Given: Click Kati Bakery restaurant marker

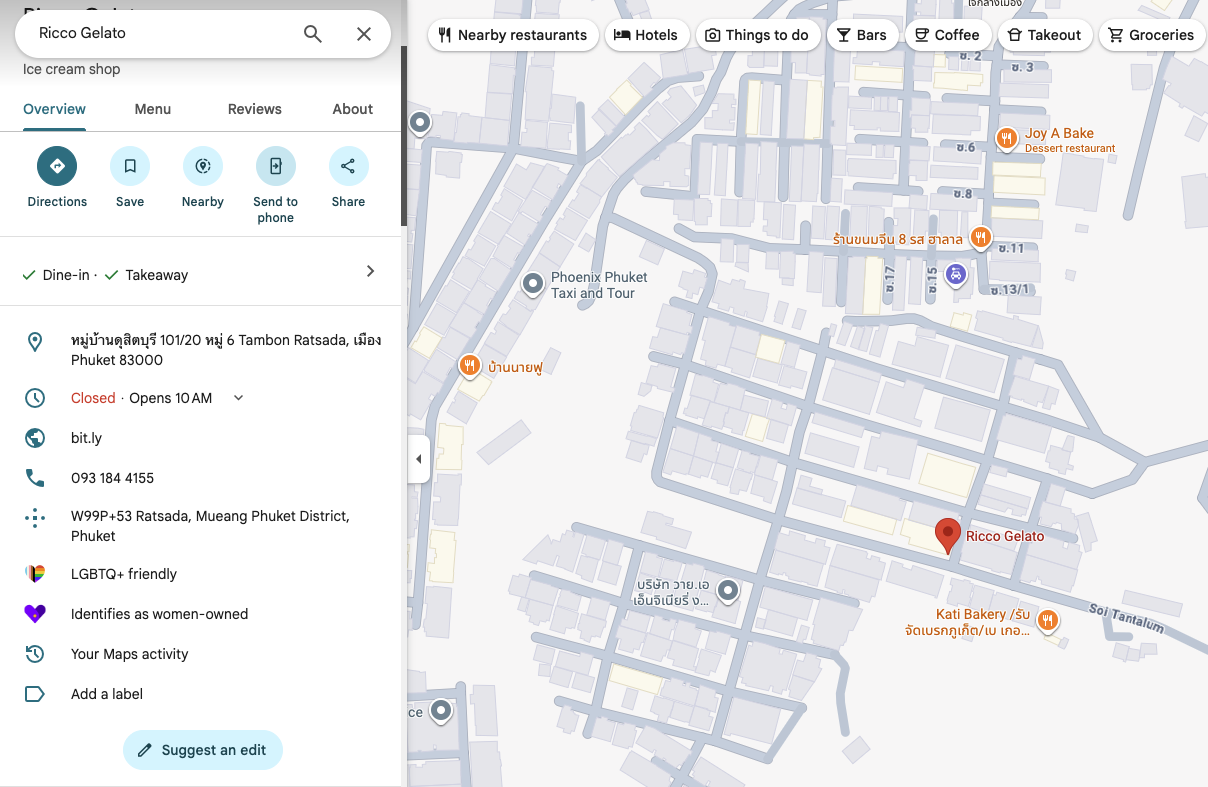Looking at the screenshot, I should pos(1048,620).
